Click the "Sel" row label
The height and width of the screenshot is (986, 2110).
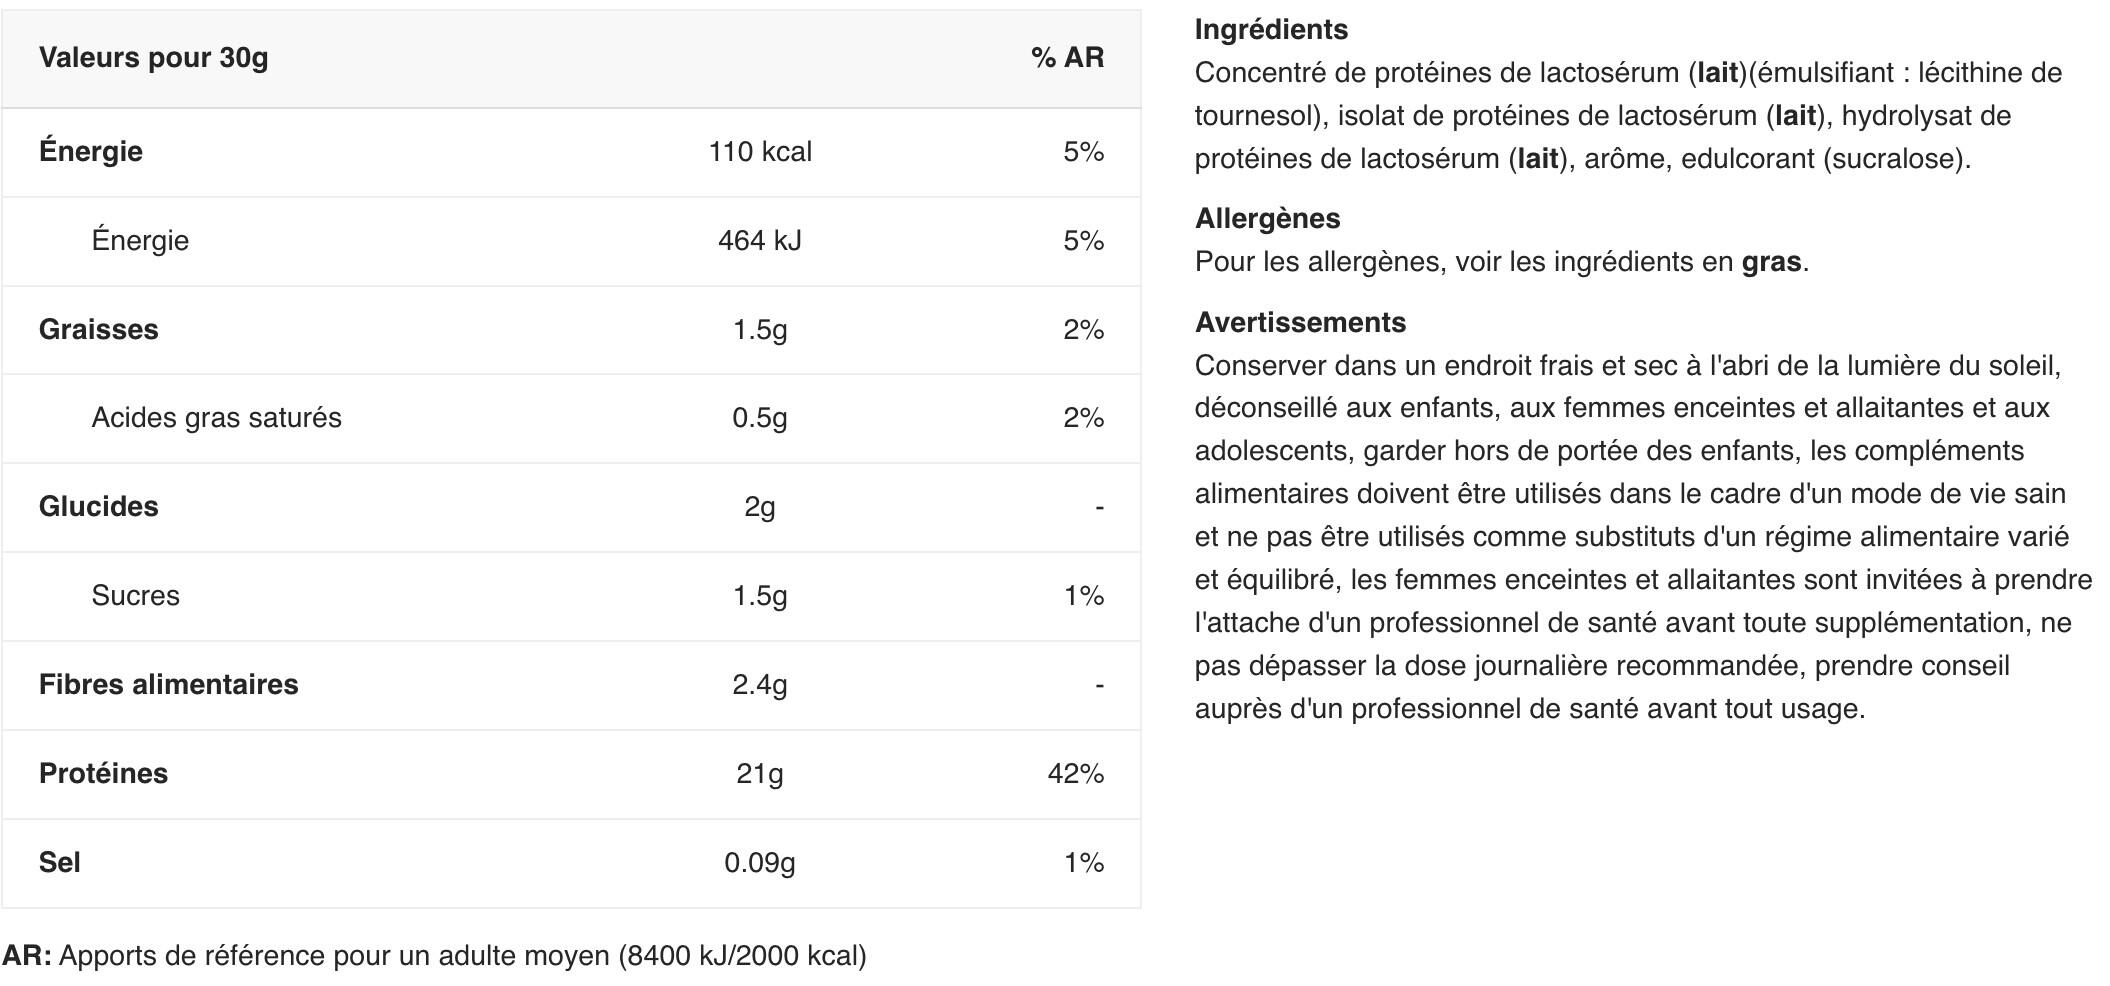click(x=59, y=863)
